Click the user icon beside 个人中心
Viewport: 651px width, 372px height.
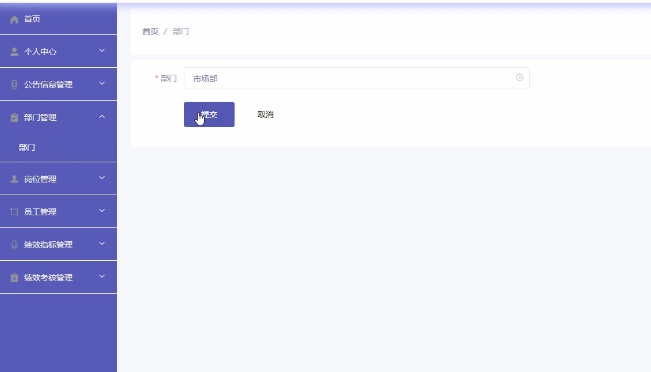(14, 51)
